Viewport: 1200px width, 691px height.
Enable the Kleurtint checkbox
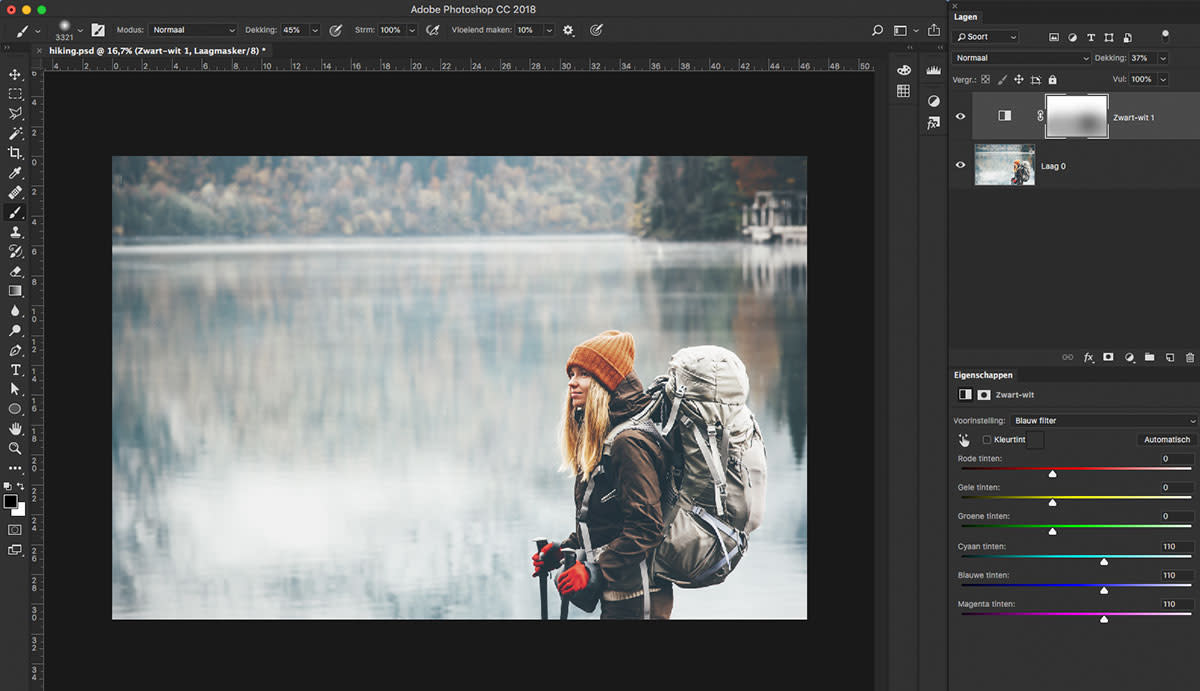click(x=987, y=440)
